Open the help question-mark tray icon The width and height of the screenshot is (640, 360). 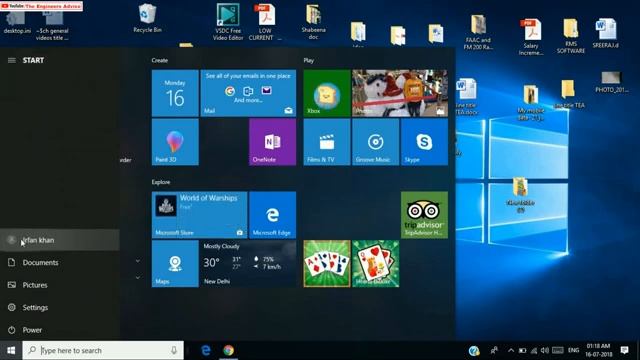(474, 350)
